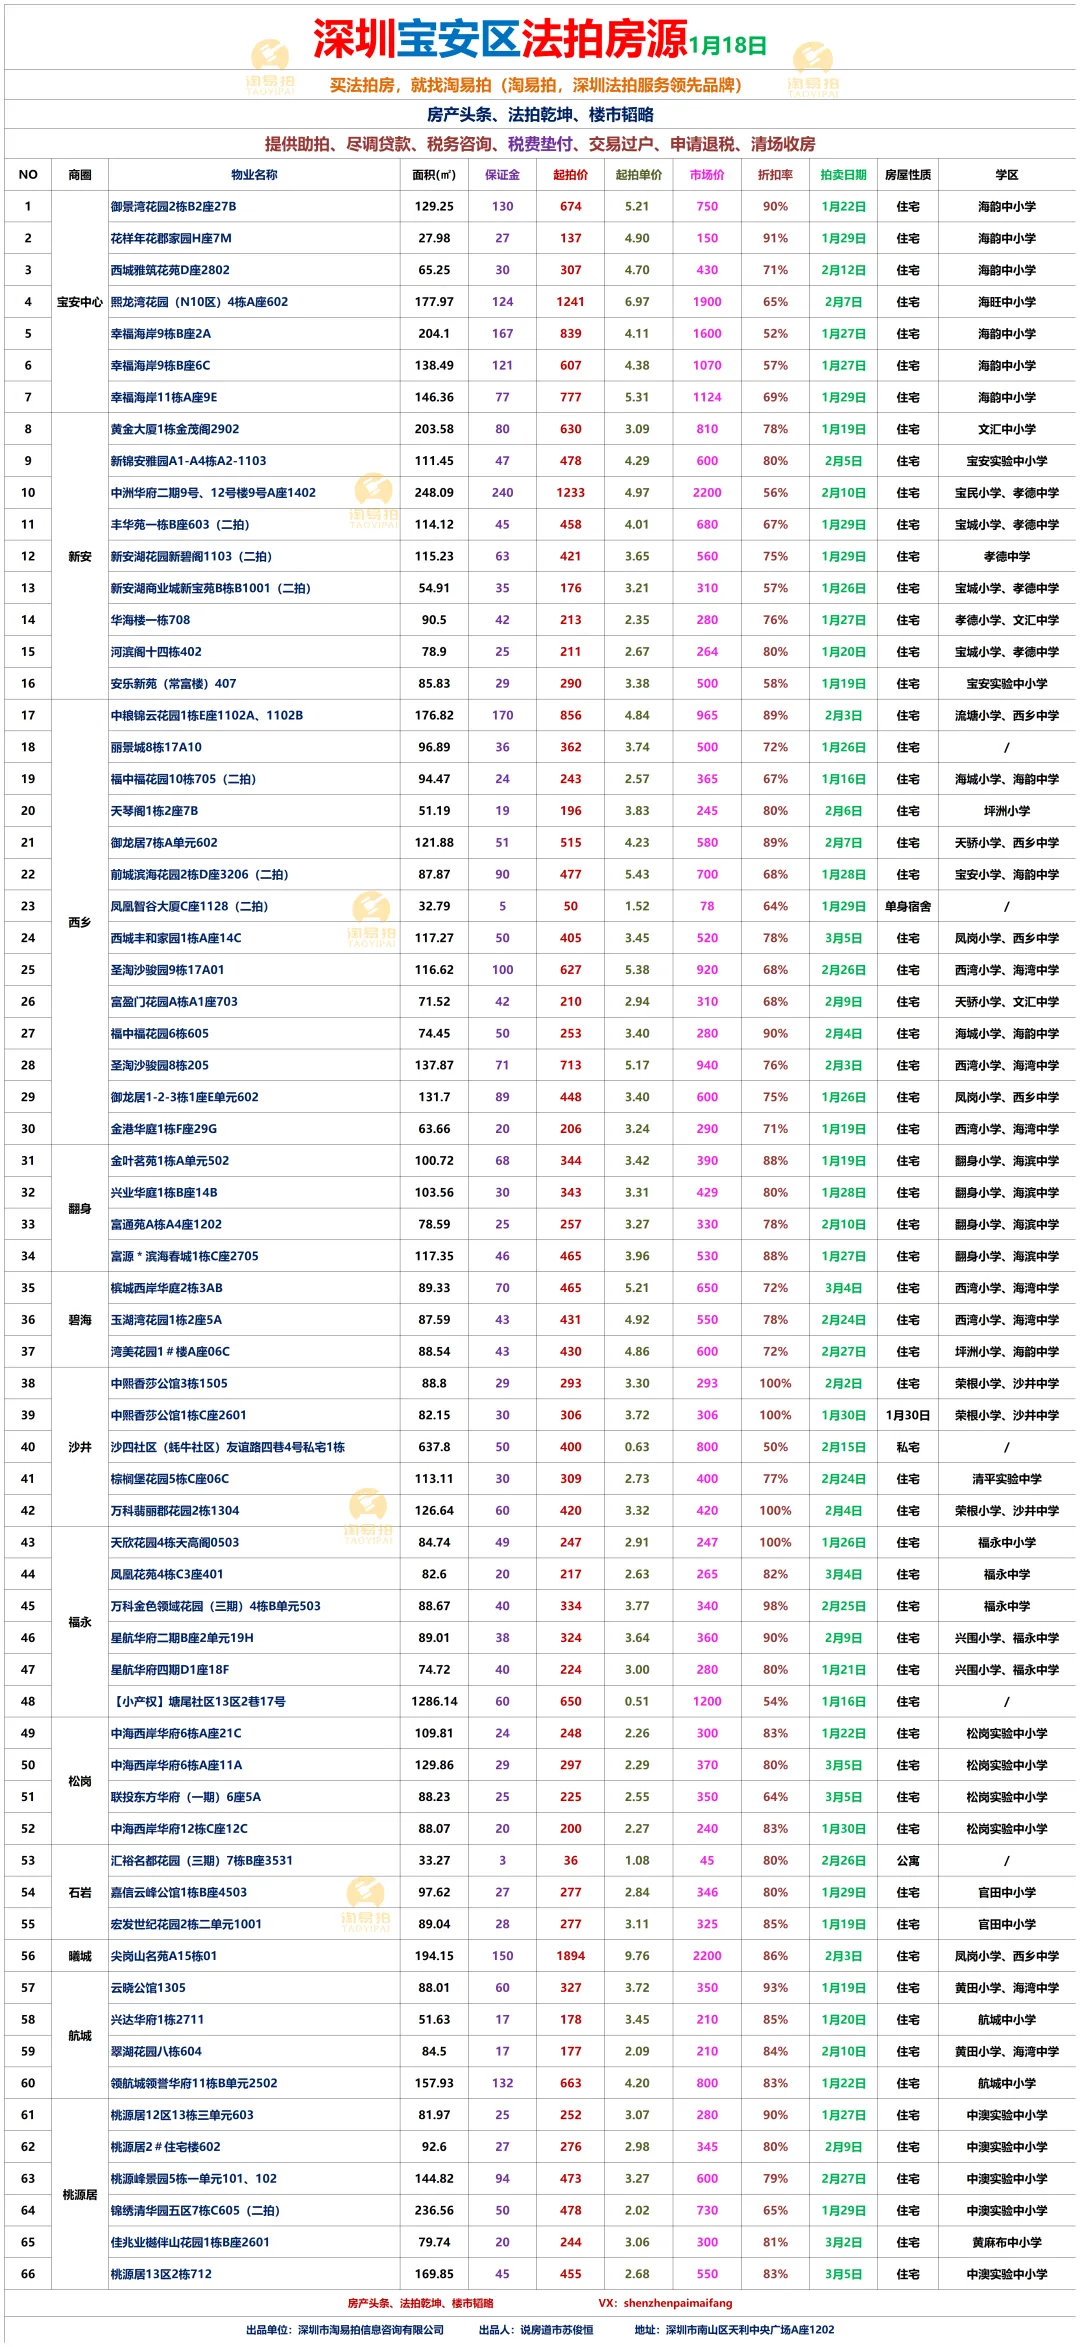
Task: Click the 起拍单价 column header
Action: [638, 175]
